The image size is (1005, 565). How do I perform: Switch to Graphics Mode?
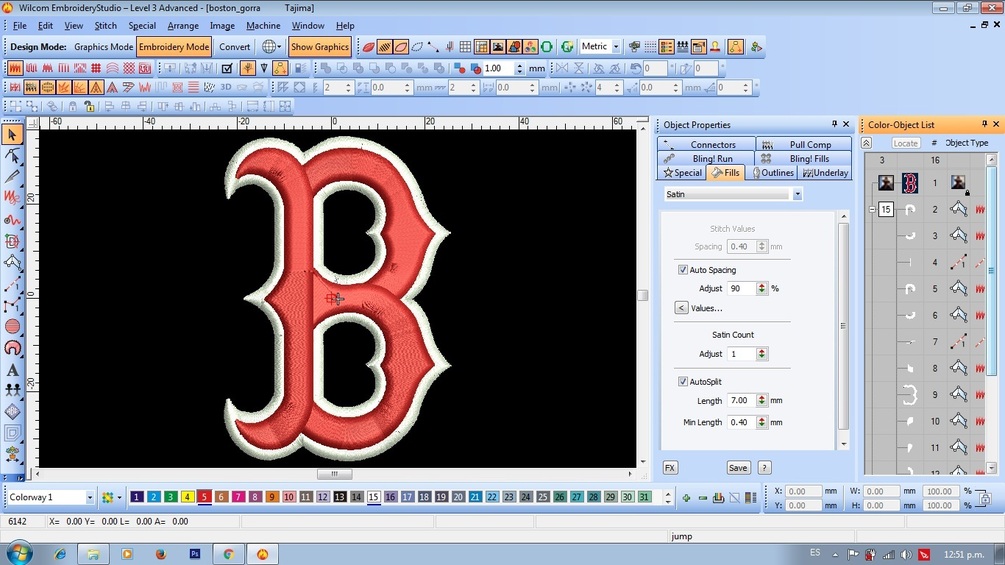pyautogui.click(x=103, y=47)
